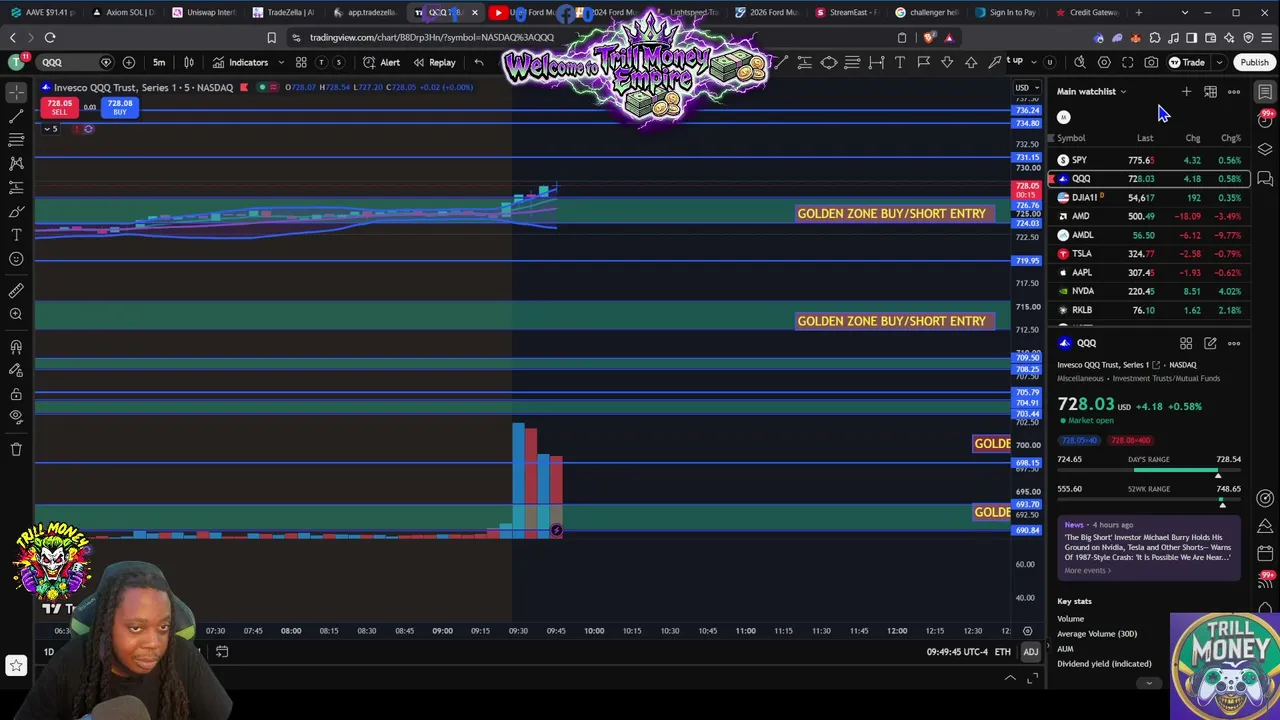The height and width of the screenshot is (720, 1280).
Task: Open watchlist advanced view icon
Action: [1210, 92]
